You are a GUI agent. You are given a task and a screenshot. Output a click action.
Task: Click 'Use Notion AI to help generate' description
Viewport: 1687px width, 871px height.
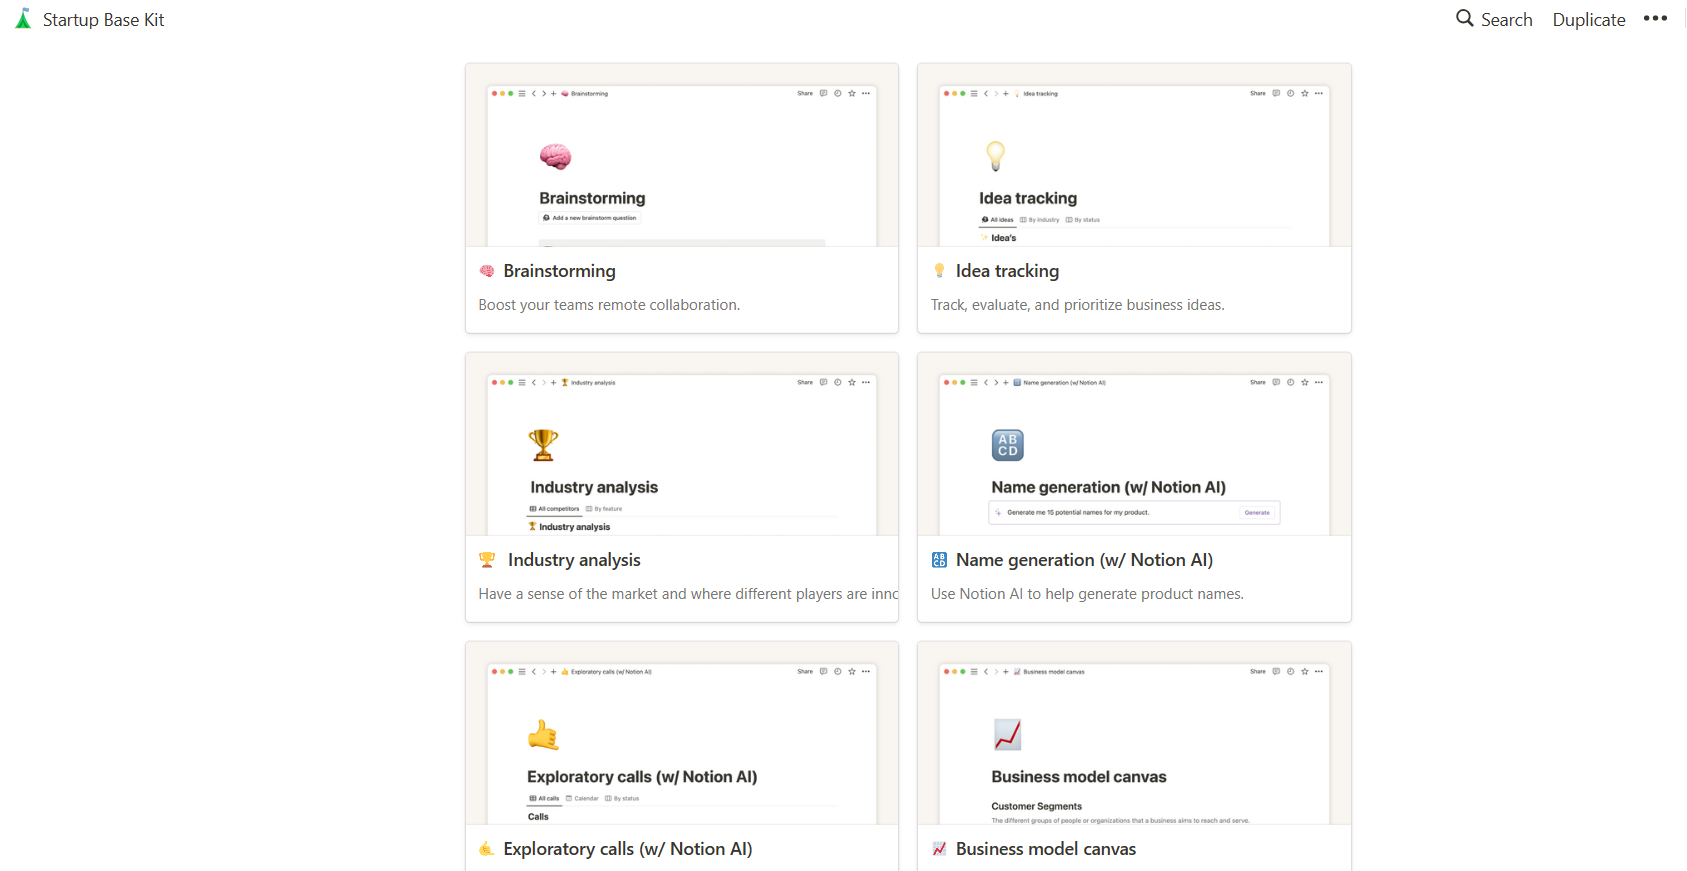[1087, 594]
